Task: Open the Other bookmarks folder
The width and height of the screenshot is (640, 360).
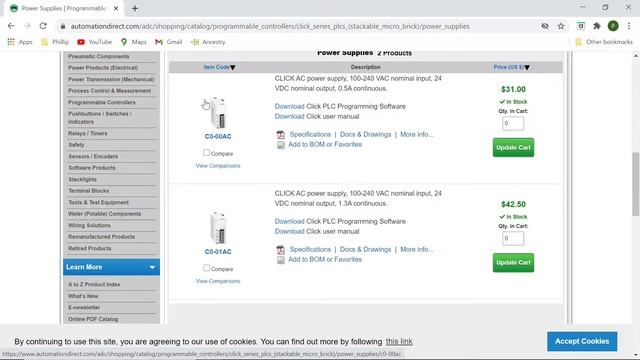Action: pyautogui.click(x=604, y=42)
